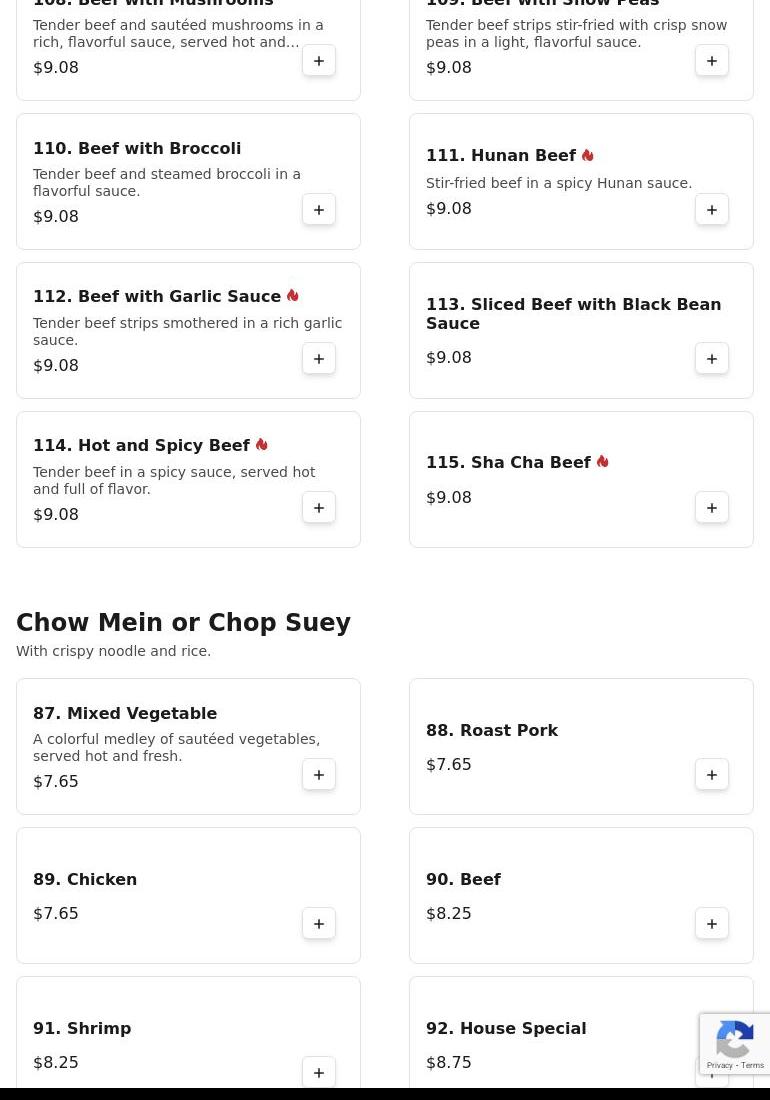Add Sha Cha Beef with plus icon
Screen dimensions: 770x1100
[x=712, y=507]
